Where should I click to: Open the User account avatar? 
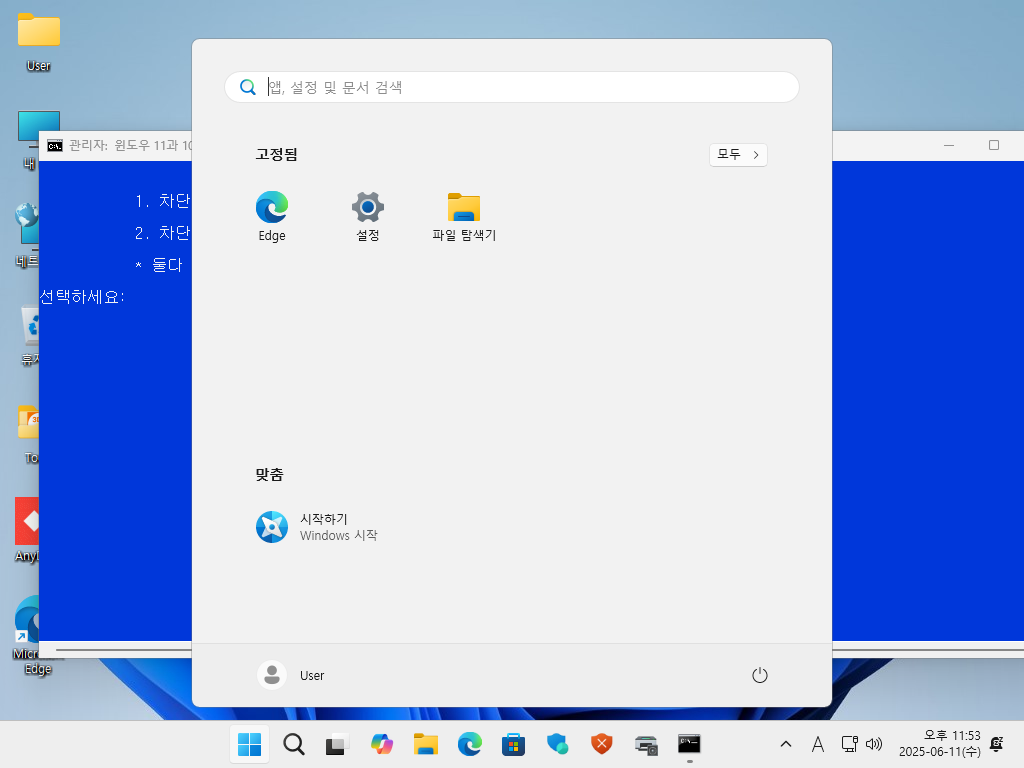[272, 675]
